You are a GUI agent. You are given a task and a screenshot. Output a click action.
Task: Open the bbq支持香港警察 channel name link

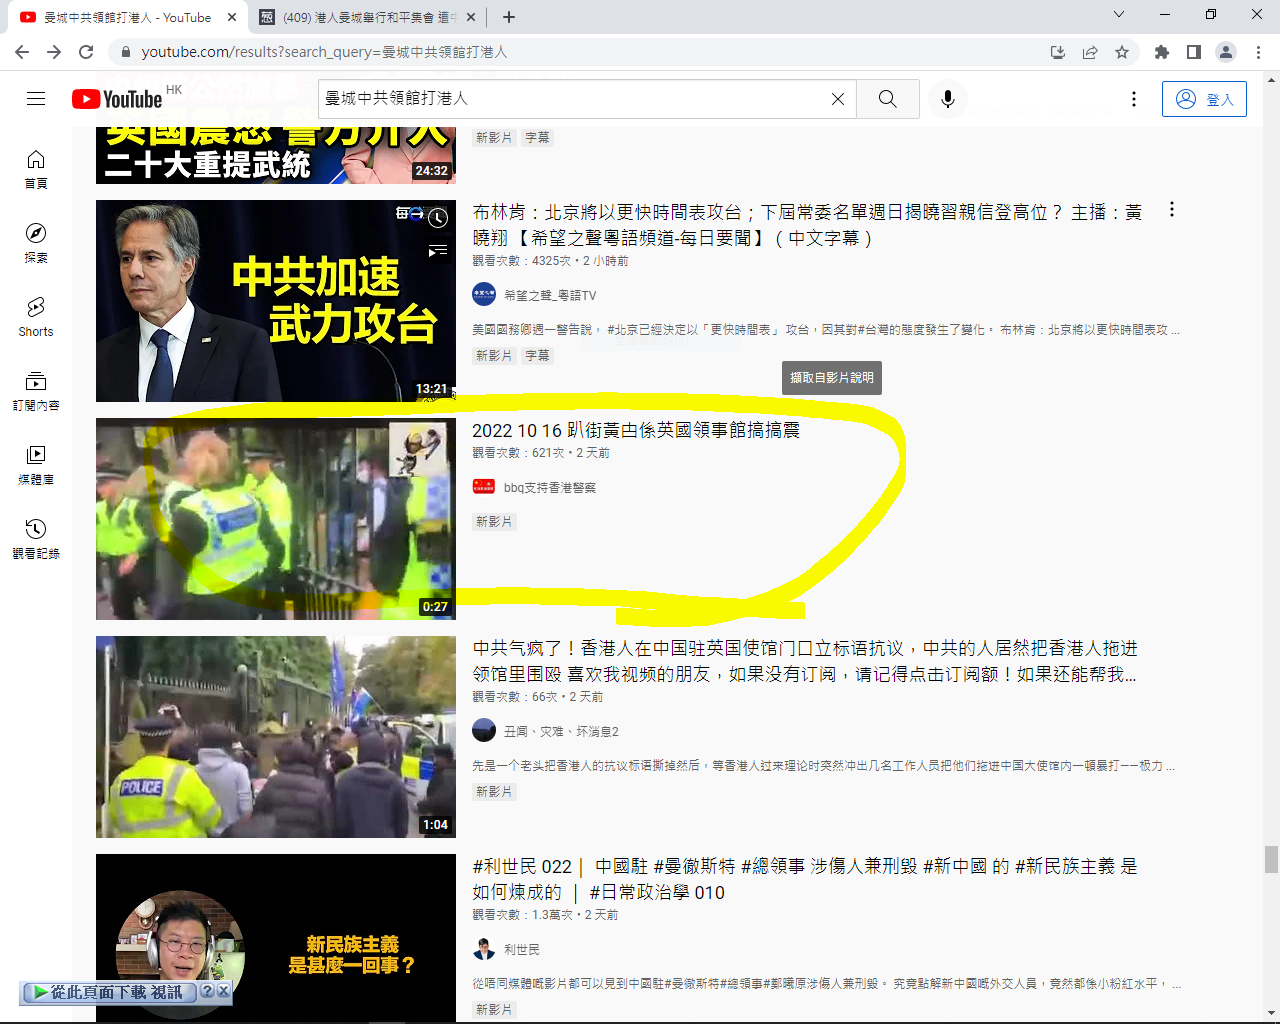pos(549,487)
